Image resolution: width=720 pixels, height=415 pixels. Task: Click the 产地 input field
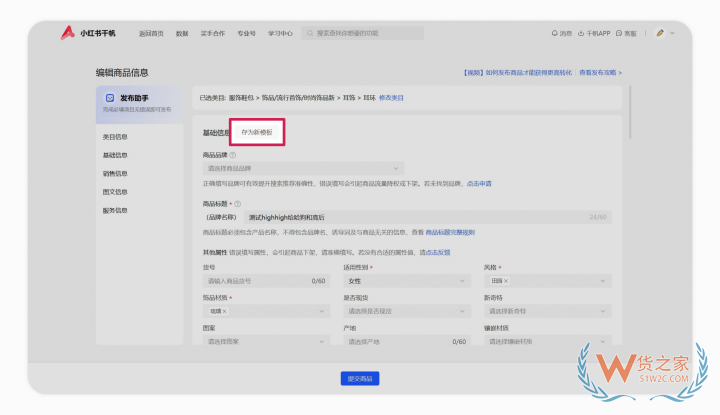coord(407,342)
